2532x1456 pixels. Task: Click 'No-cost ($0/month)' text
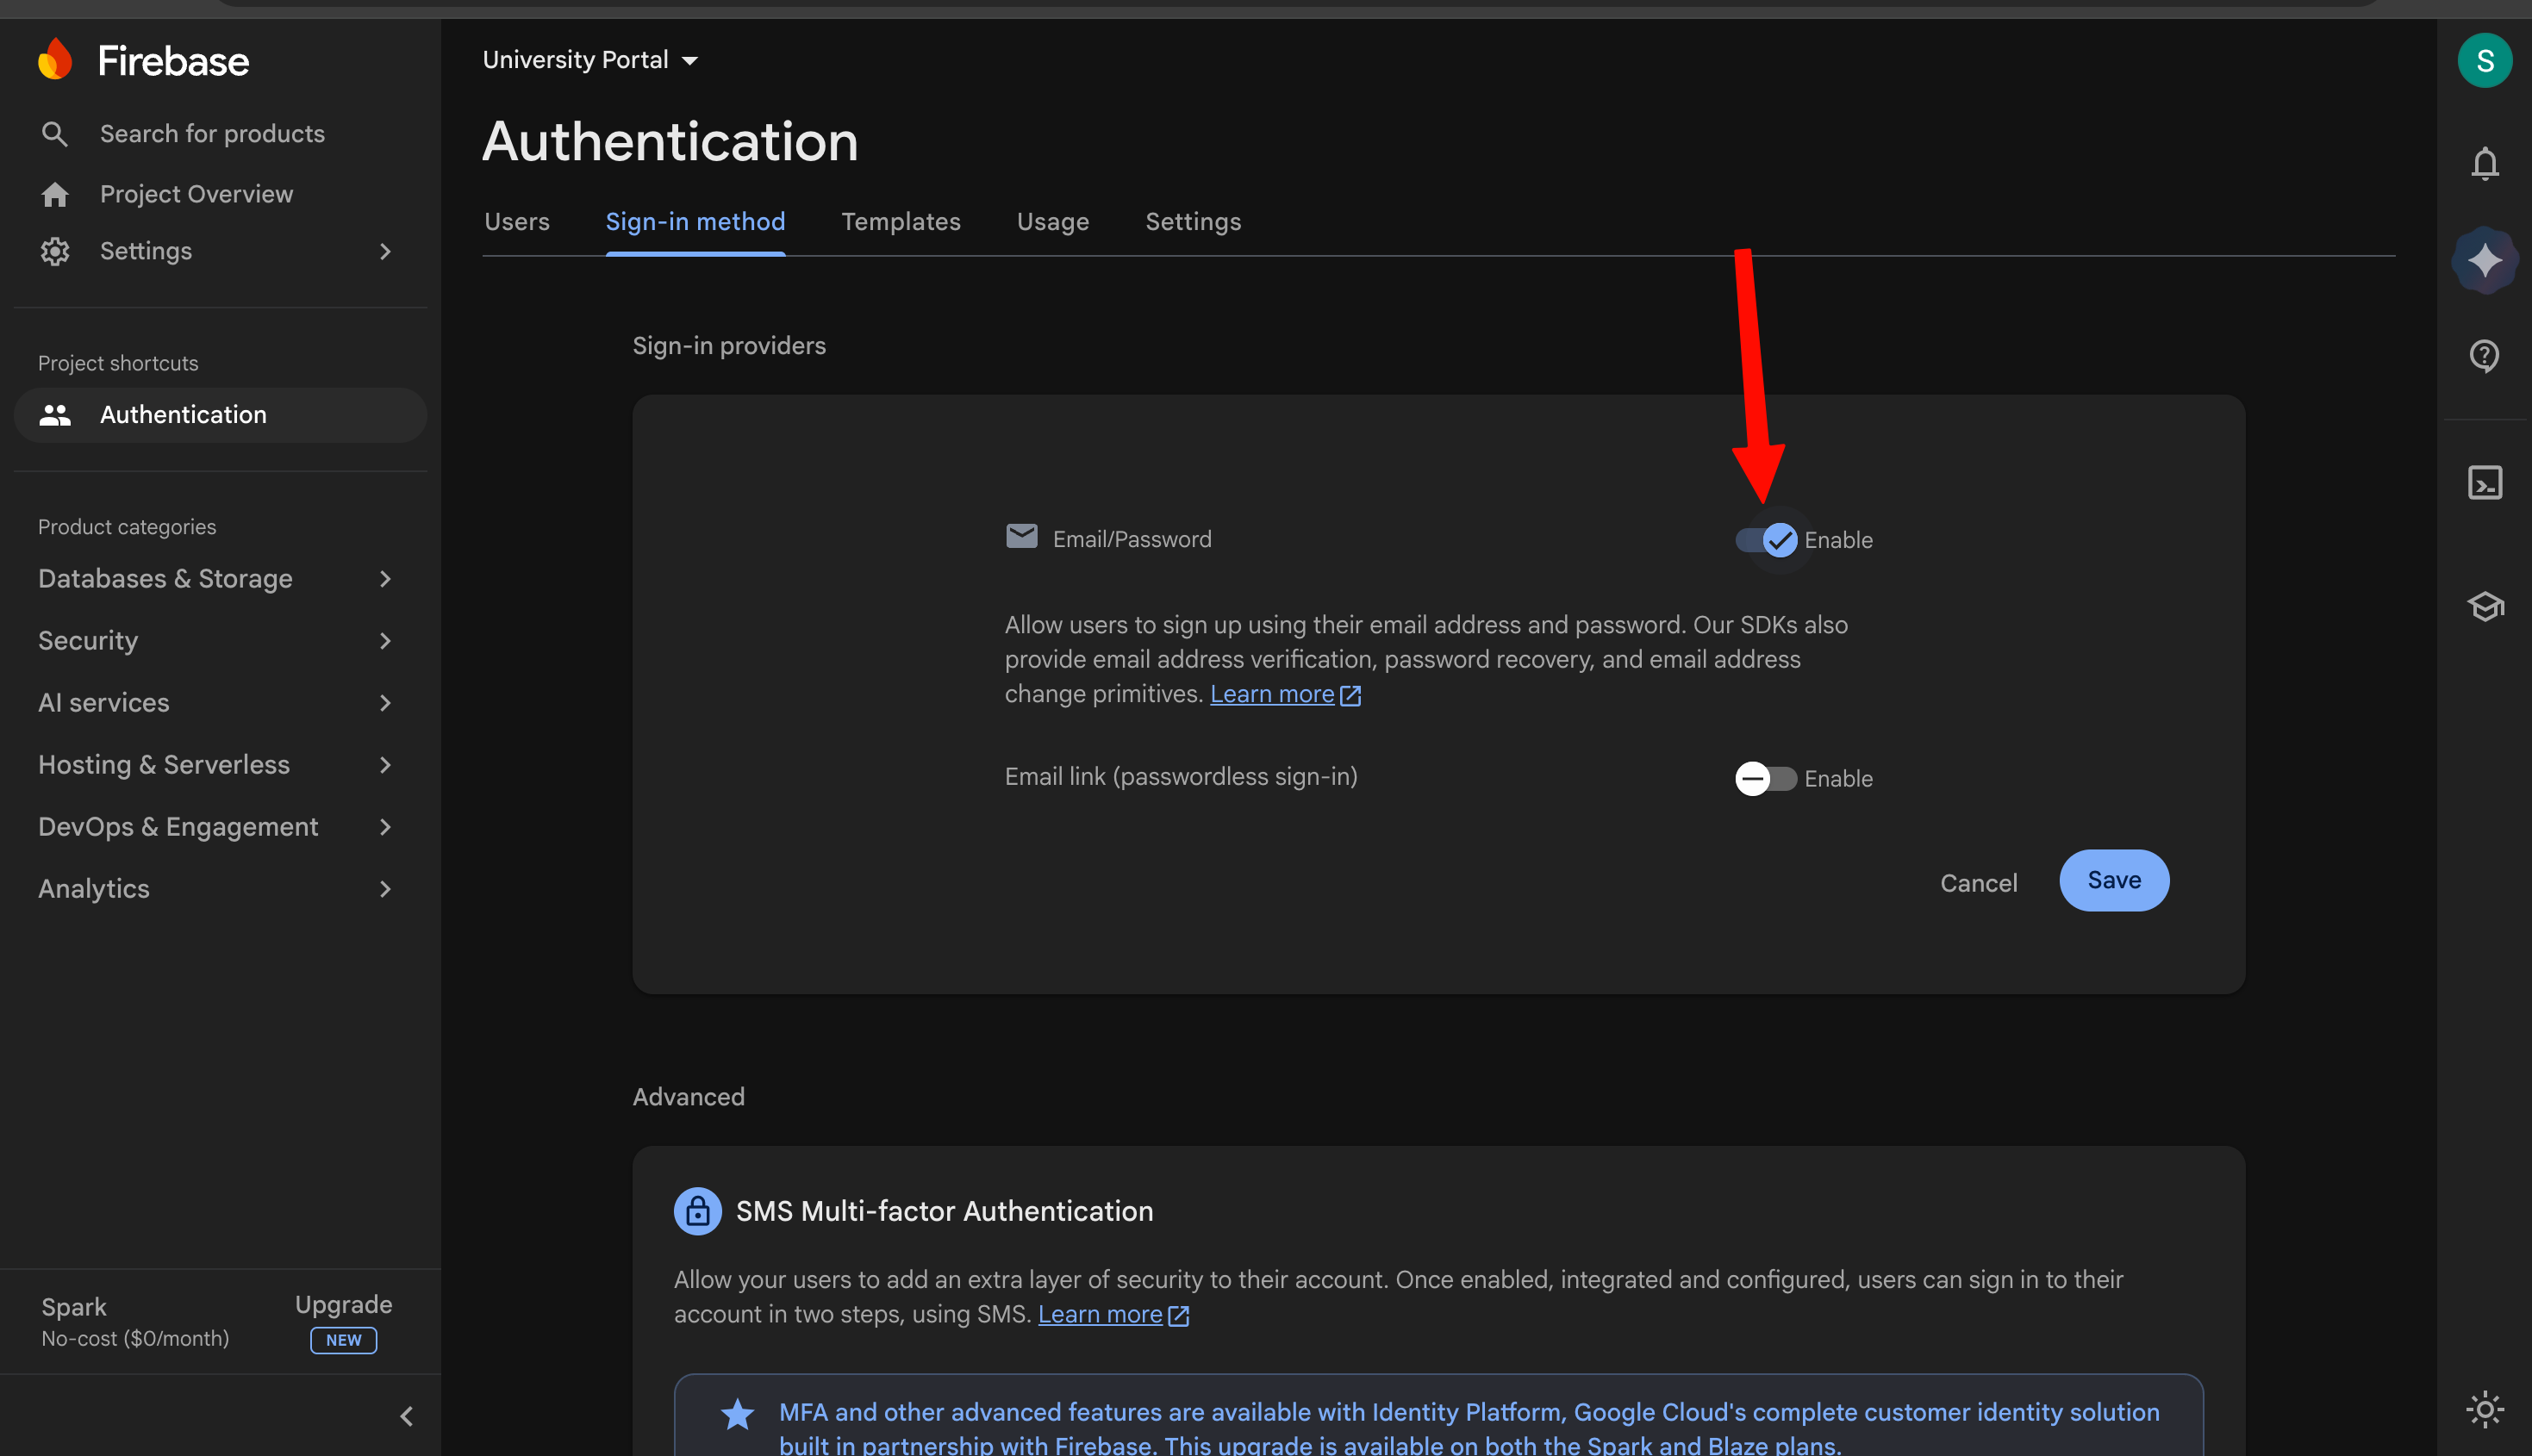pos(135,1338)
